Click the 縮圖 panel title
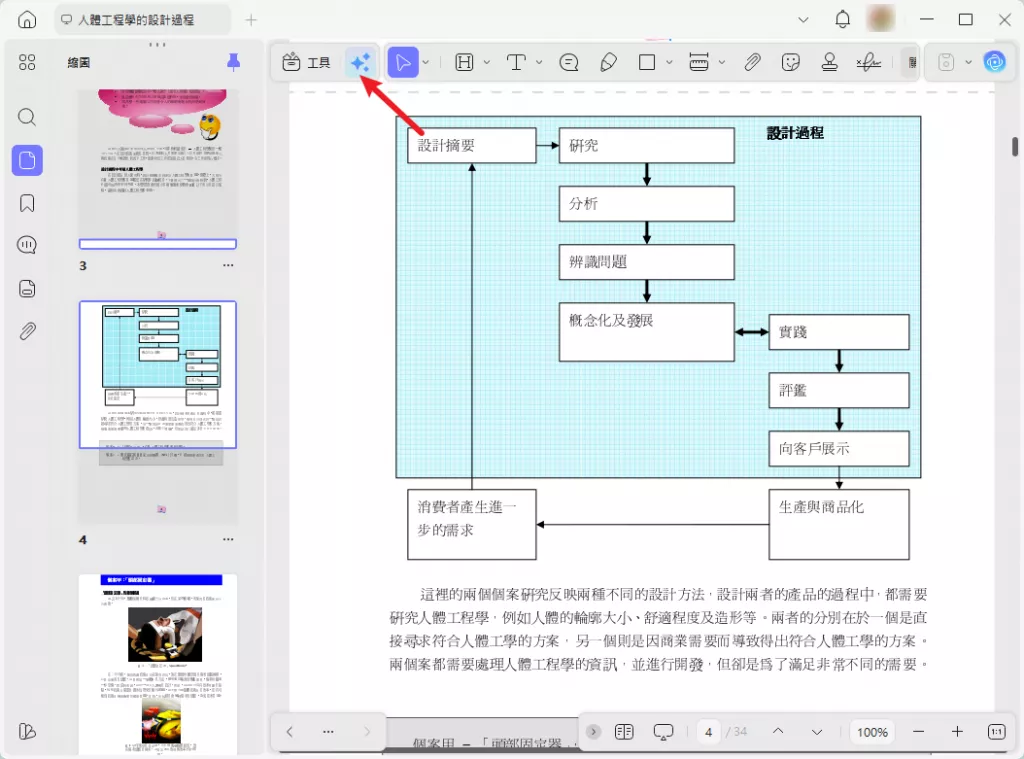The image size is (1024, 759). coord(79,63)
